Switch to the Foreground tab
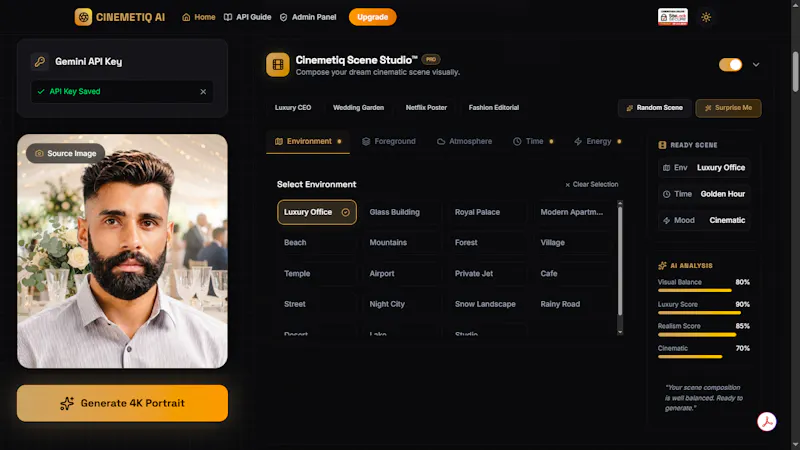This screenshot has width=800, height=450. [x=389, y=141]
